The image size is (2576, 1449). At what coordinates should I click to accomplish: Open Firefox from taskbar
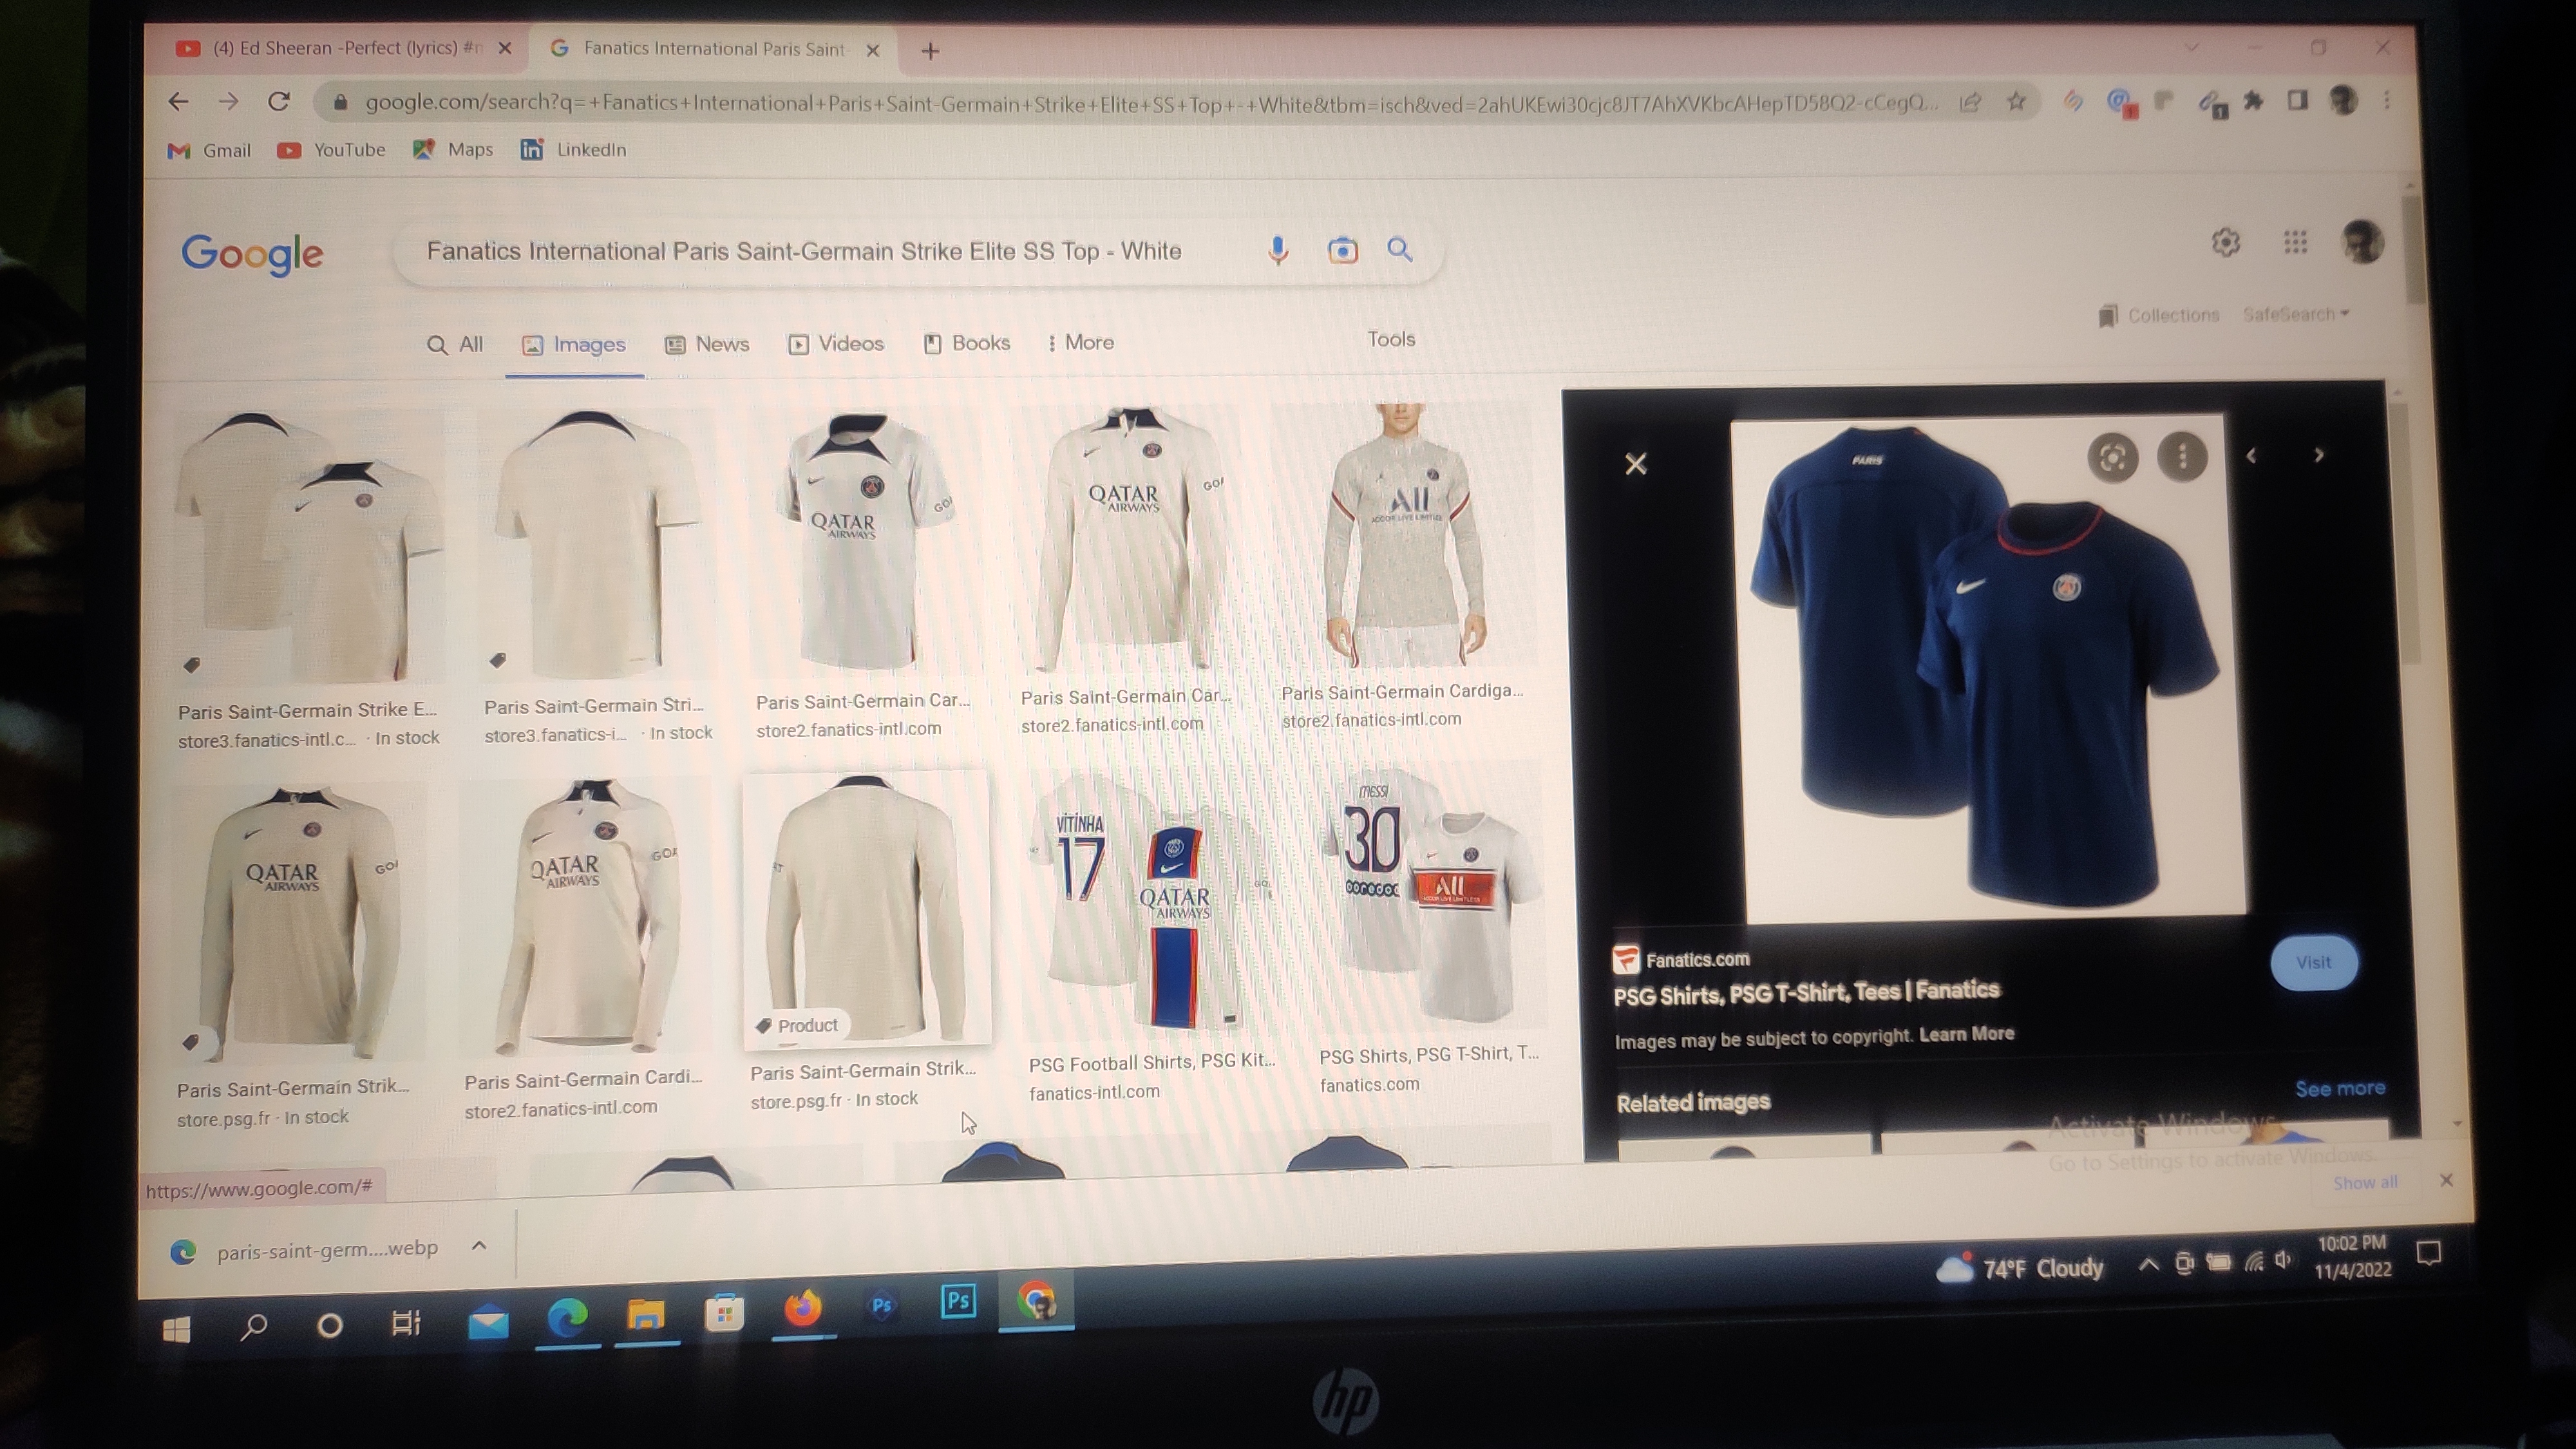point(803,1309)
